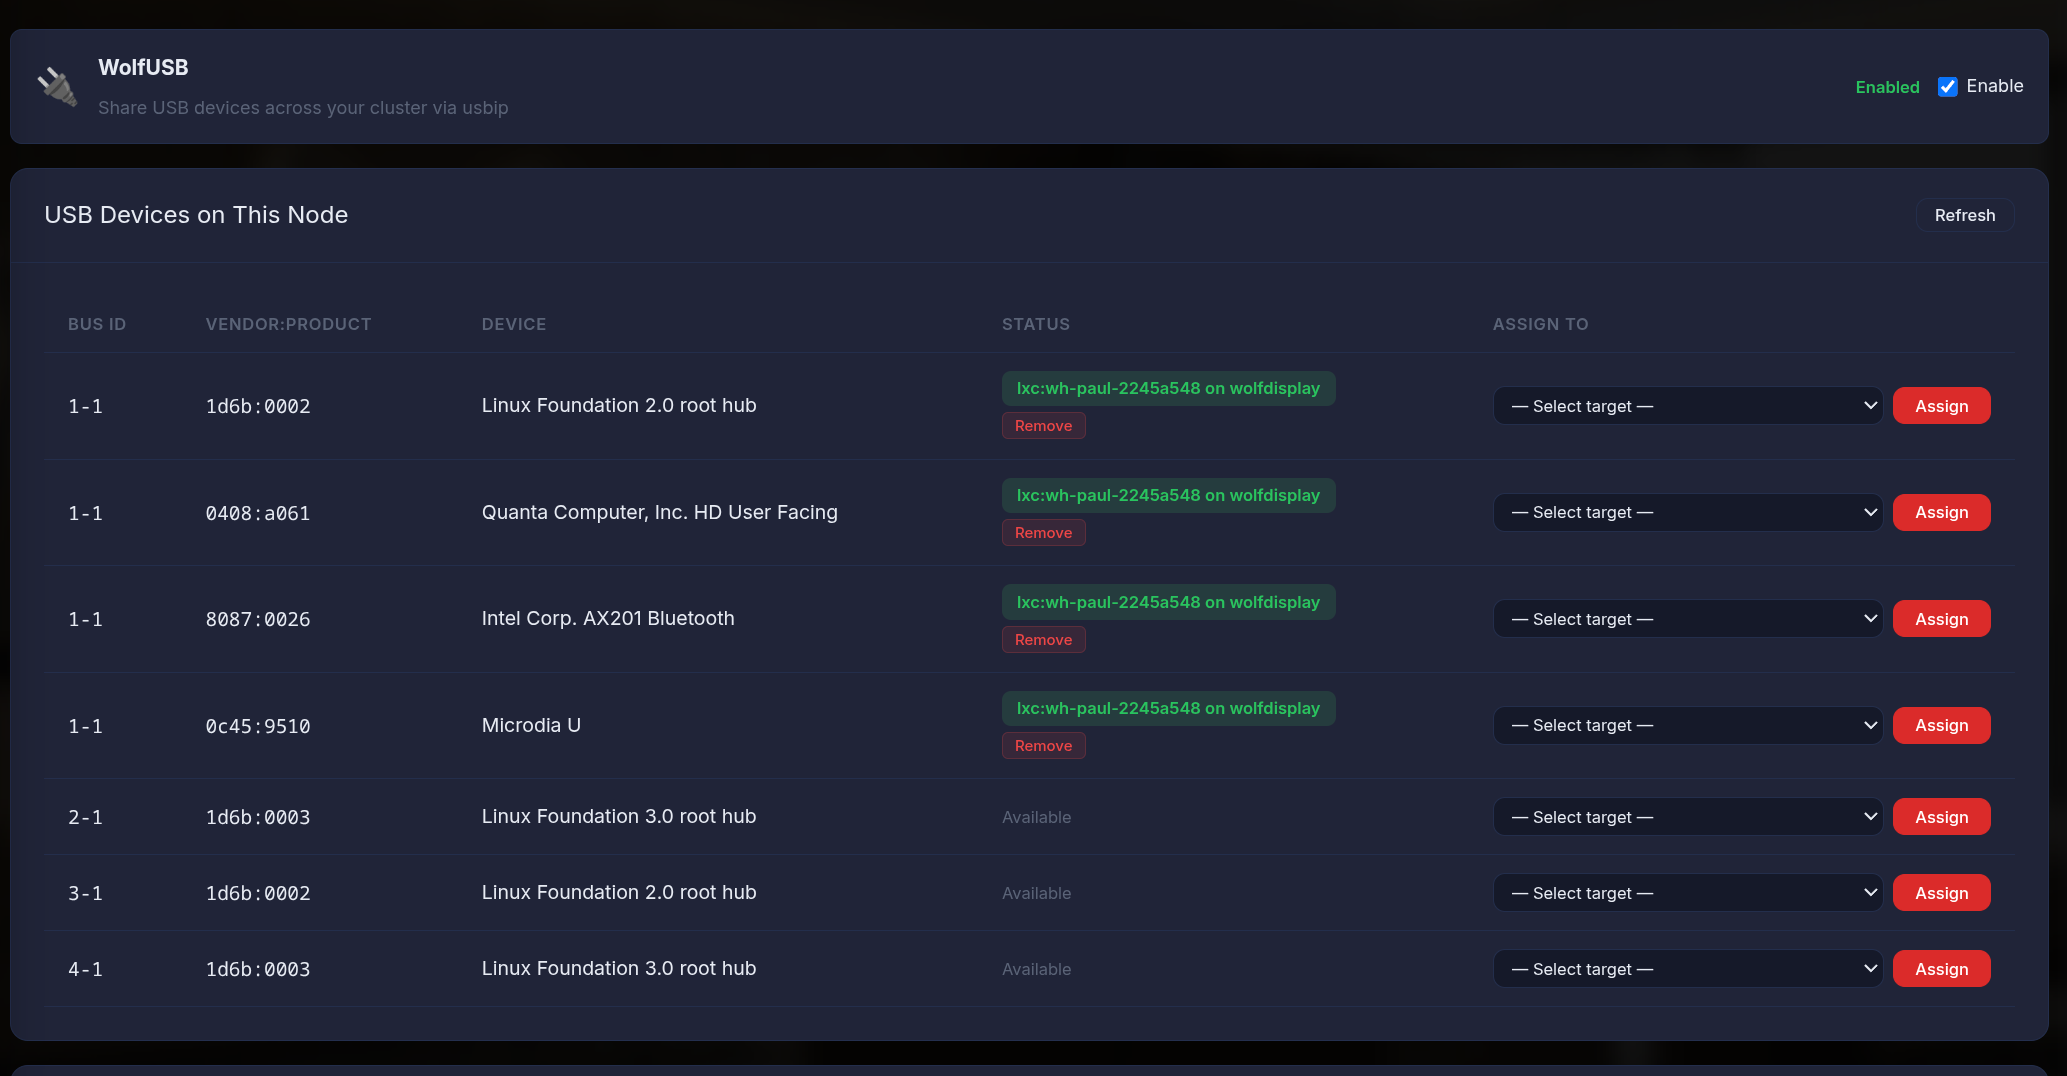Click the lxc status badge for Quanta Computer
Image resolution: width=2067 pixels, height=1076 pixels.
[1168, 495]
